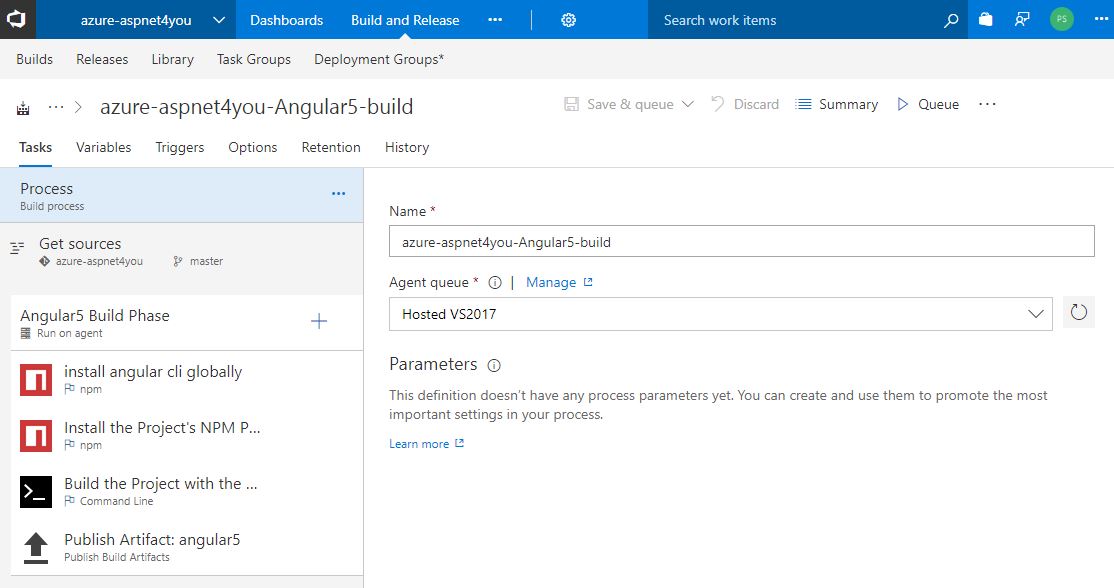This screenshot has width=1114, height=588.
Task: Select the Build the Project with the task
Action: 187,491
